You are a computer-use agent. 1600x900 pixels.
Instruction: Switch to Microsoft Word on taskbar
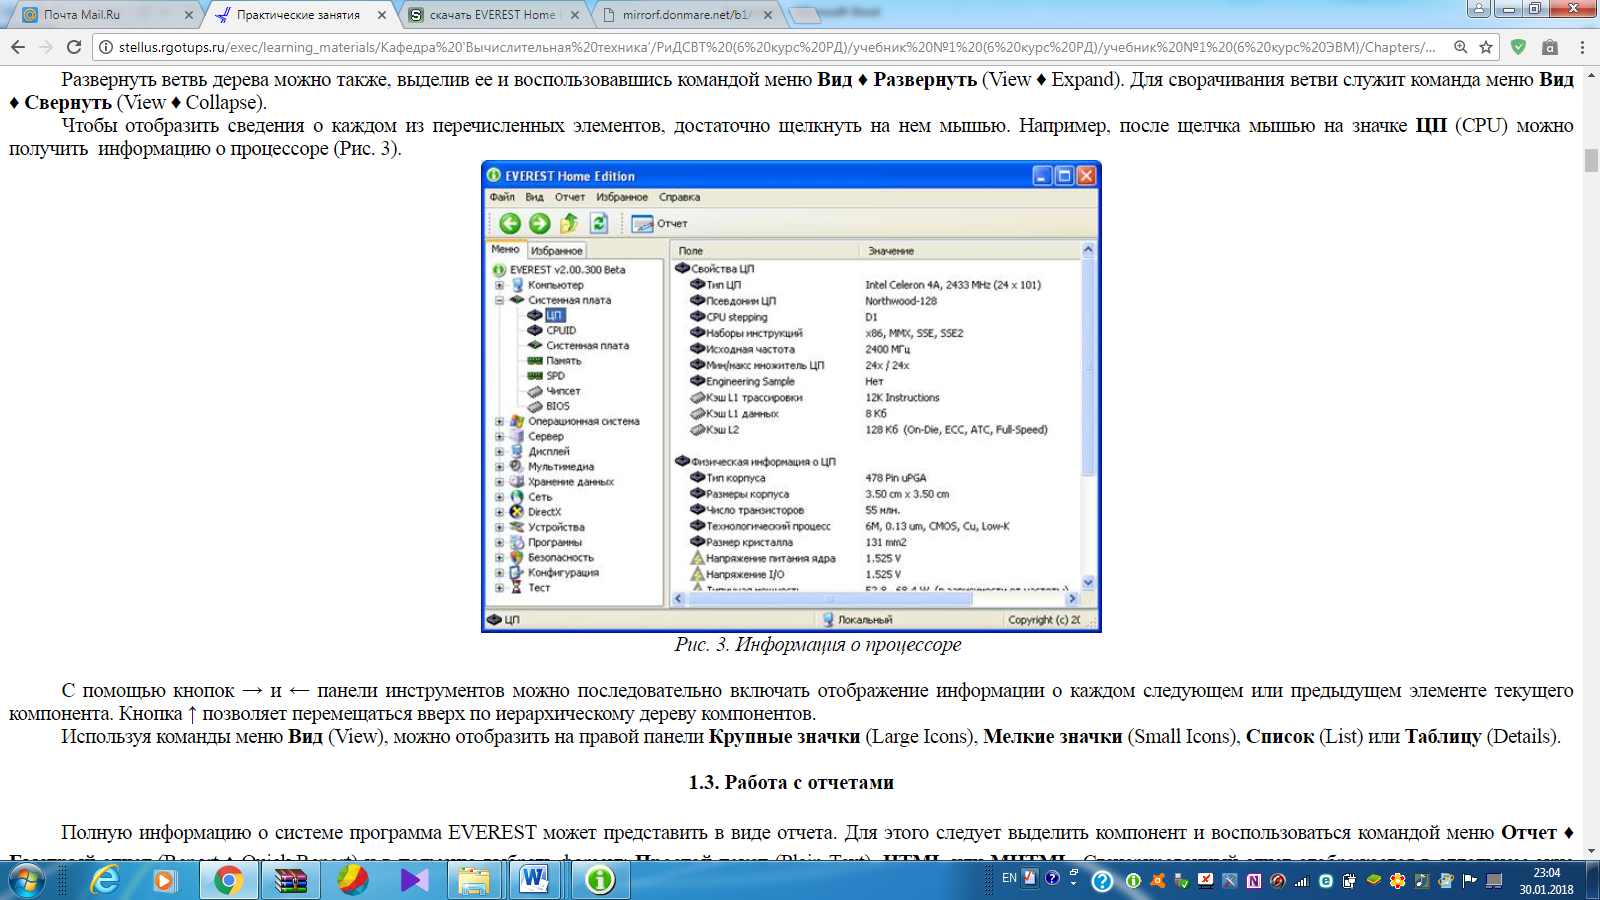coord(536,880)
